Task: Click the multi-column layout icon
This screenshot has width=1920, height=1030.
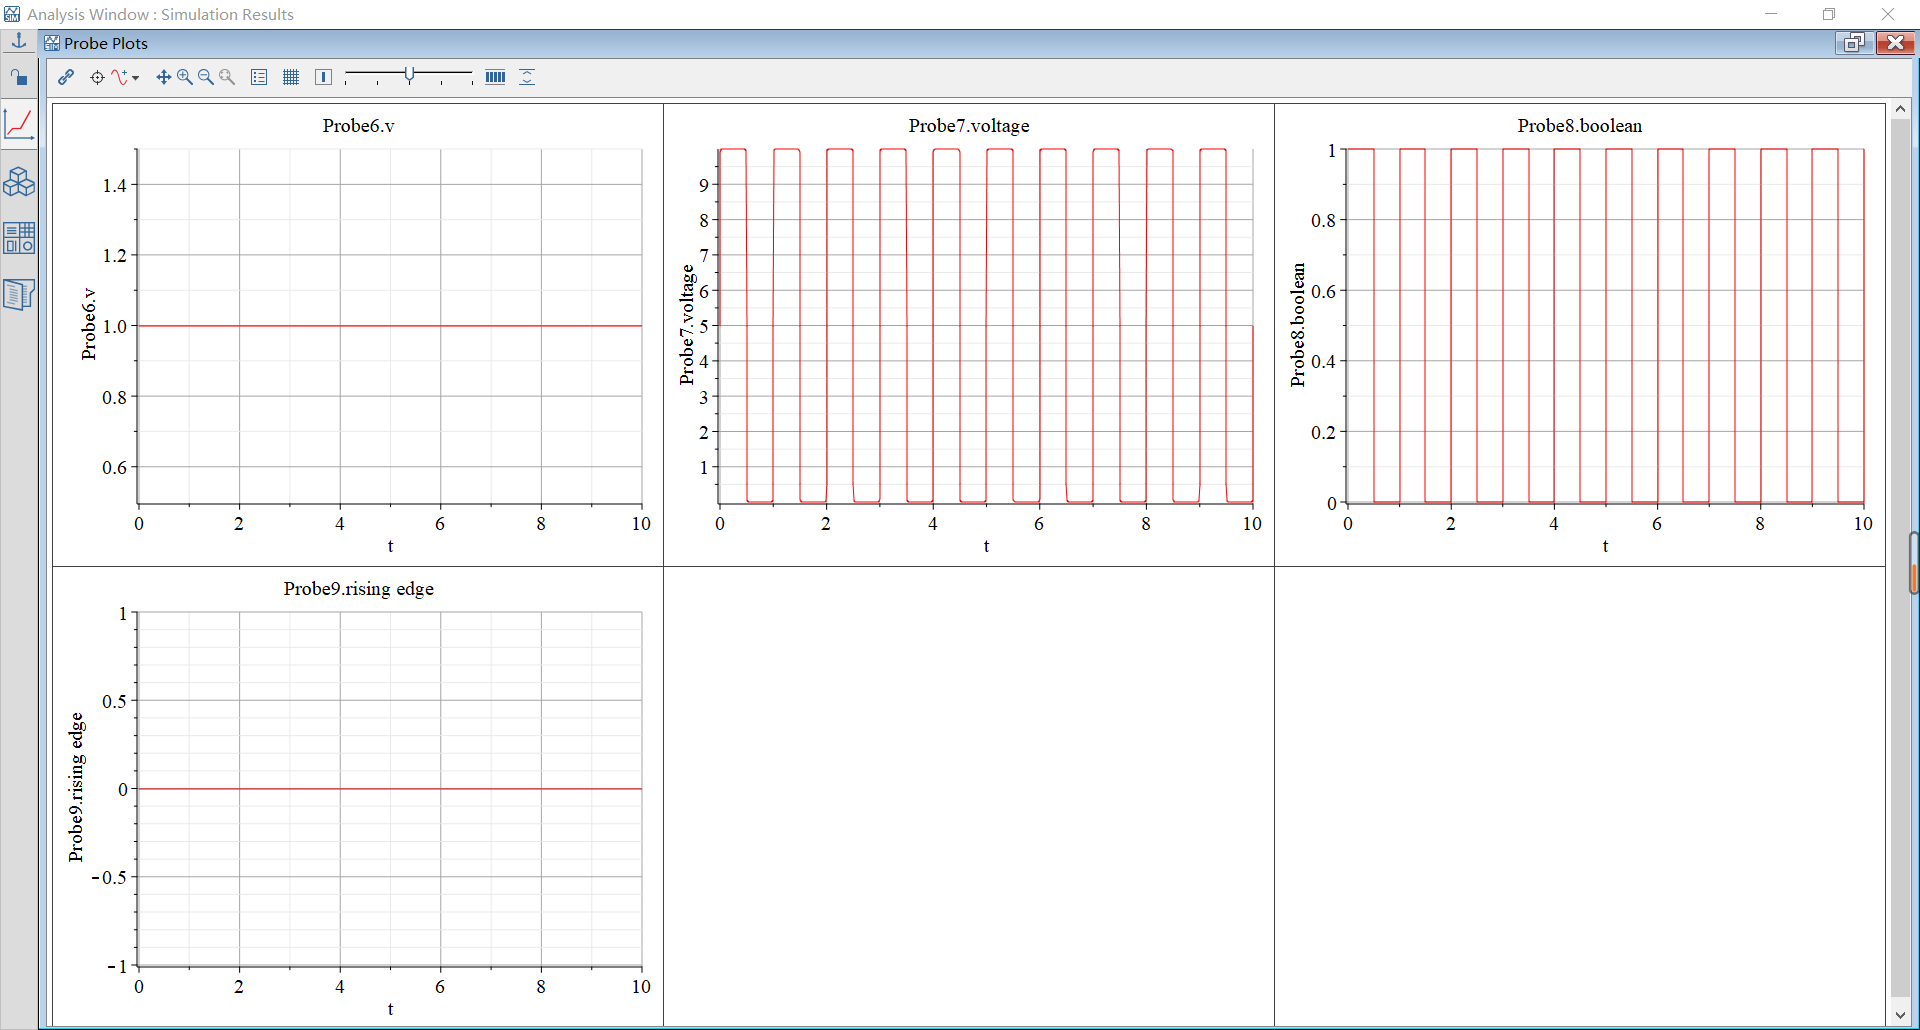Action: (x=495, y=77)
